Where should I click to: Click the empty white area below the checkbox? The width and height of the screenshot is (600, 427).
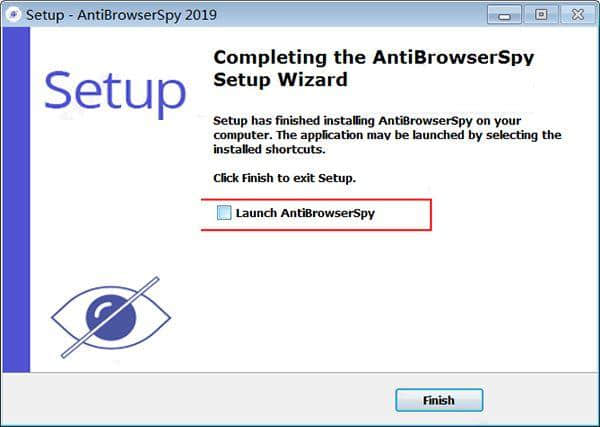coord(383,298)
